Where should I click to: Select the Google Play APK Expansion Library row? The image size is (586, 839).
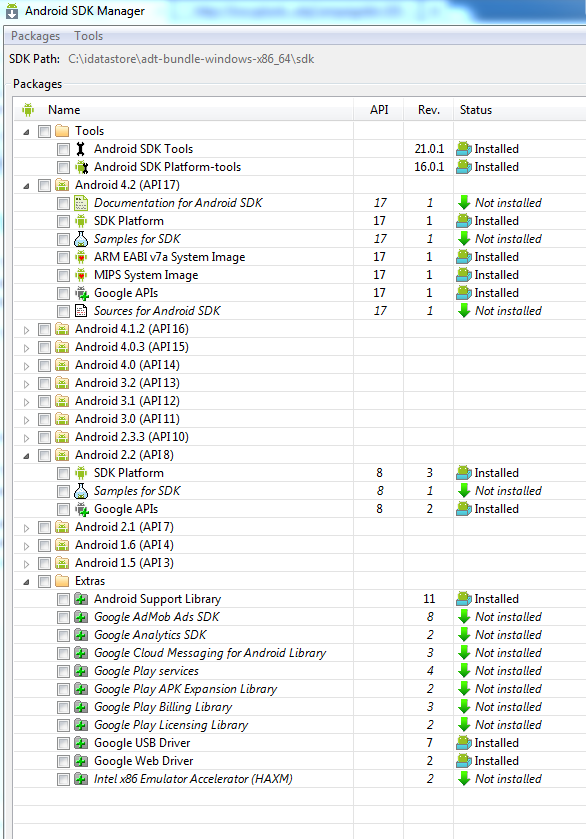[300, 689]
